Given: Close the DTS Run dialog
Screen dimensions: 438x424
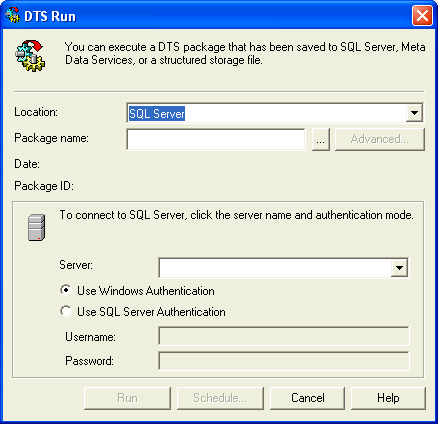Looking at the screenshot, I should click(422, 16).
